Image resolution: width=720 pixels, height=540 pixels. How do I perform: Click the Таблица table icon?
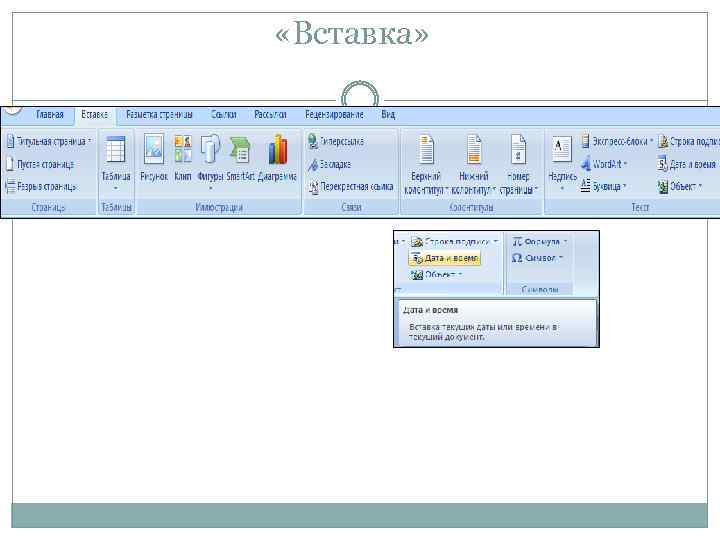point(115,150)
